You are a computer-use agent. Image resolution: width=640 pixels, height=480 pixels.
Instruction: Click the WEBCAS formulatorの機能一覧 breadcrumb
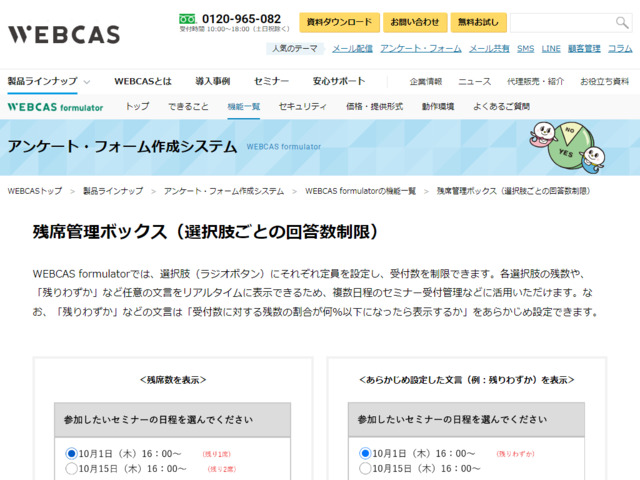point(360,191)
